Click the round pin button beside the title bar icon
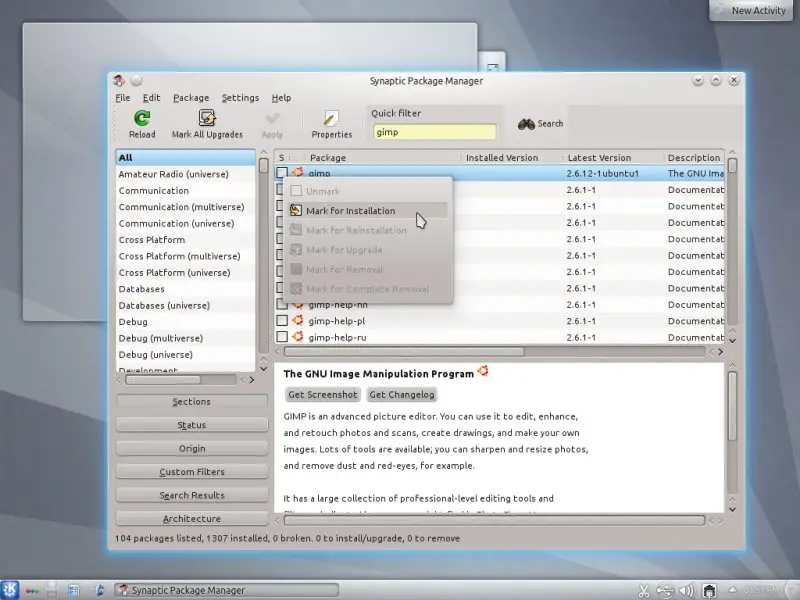Image resolution: width=800 pixels, height=600 pixels. [x=136, y=80]
